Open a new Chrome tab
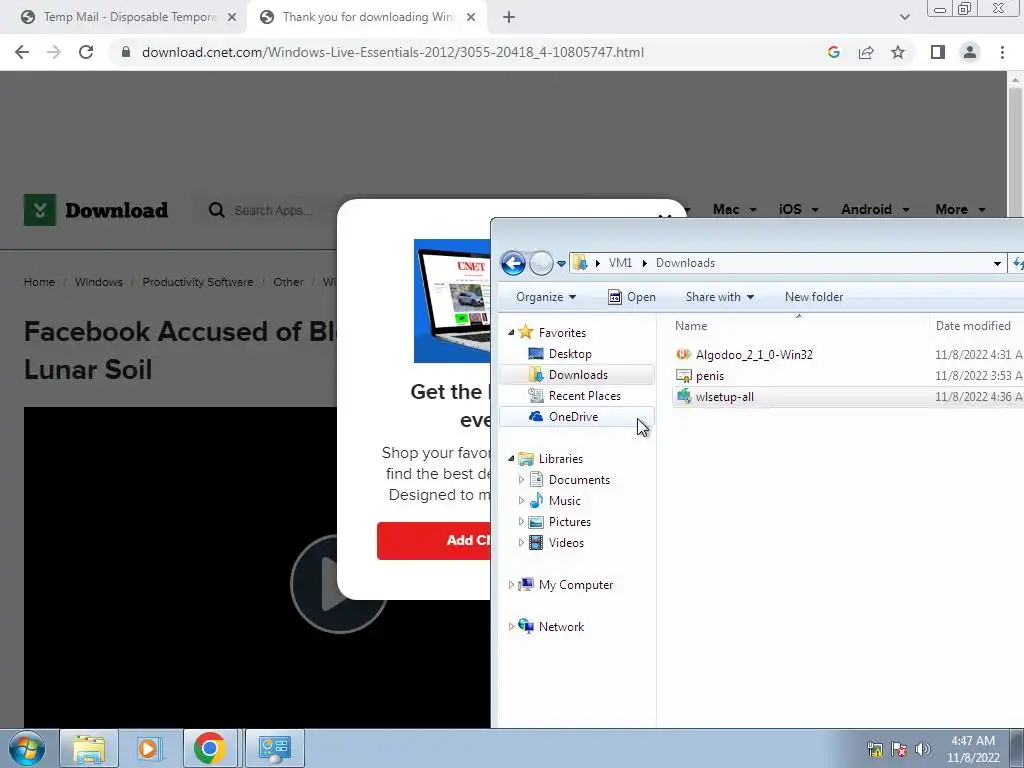The height and width of the screenshot is (768, 1024). point(509,17)
